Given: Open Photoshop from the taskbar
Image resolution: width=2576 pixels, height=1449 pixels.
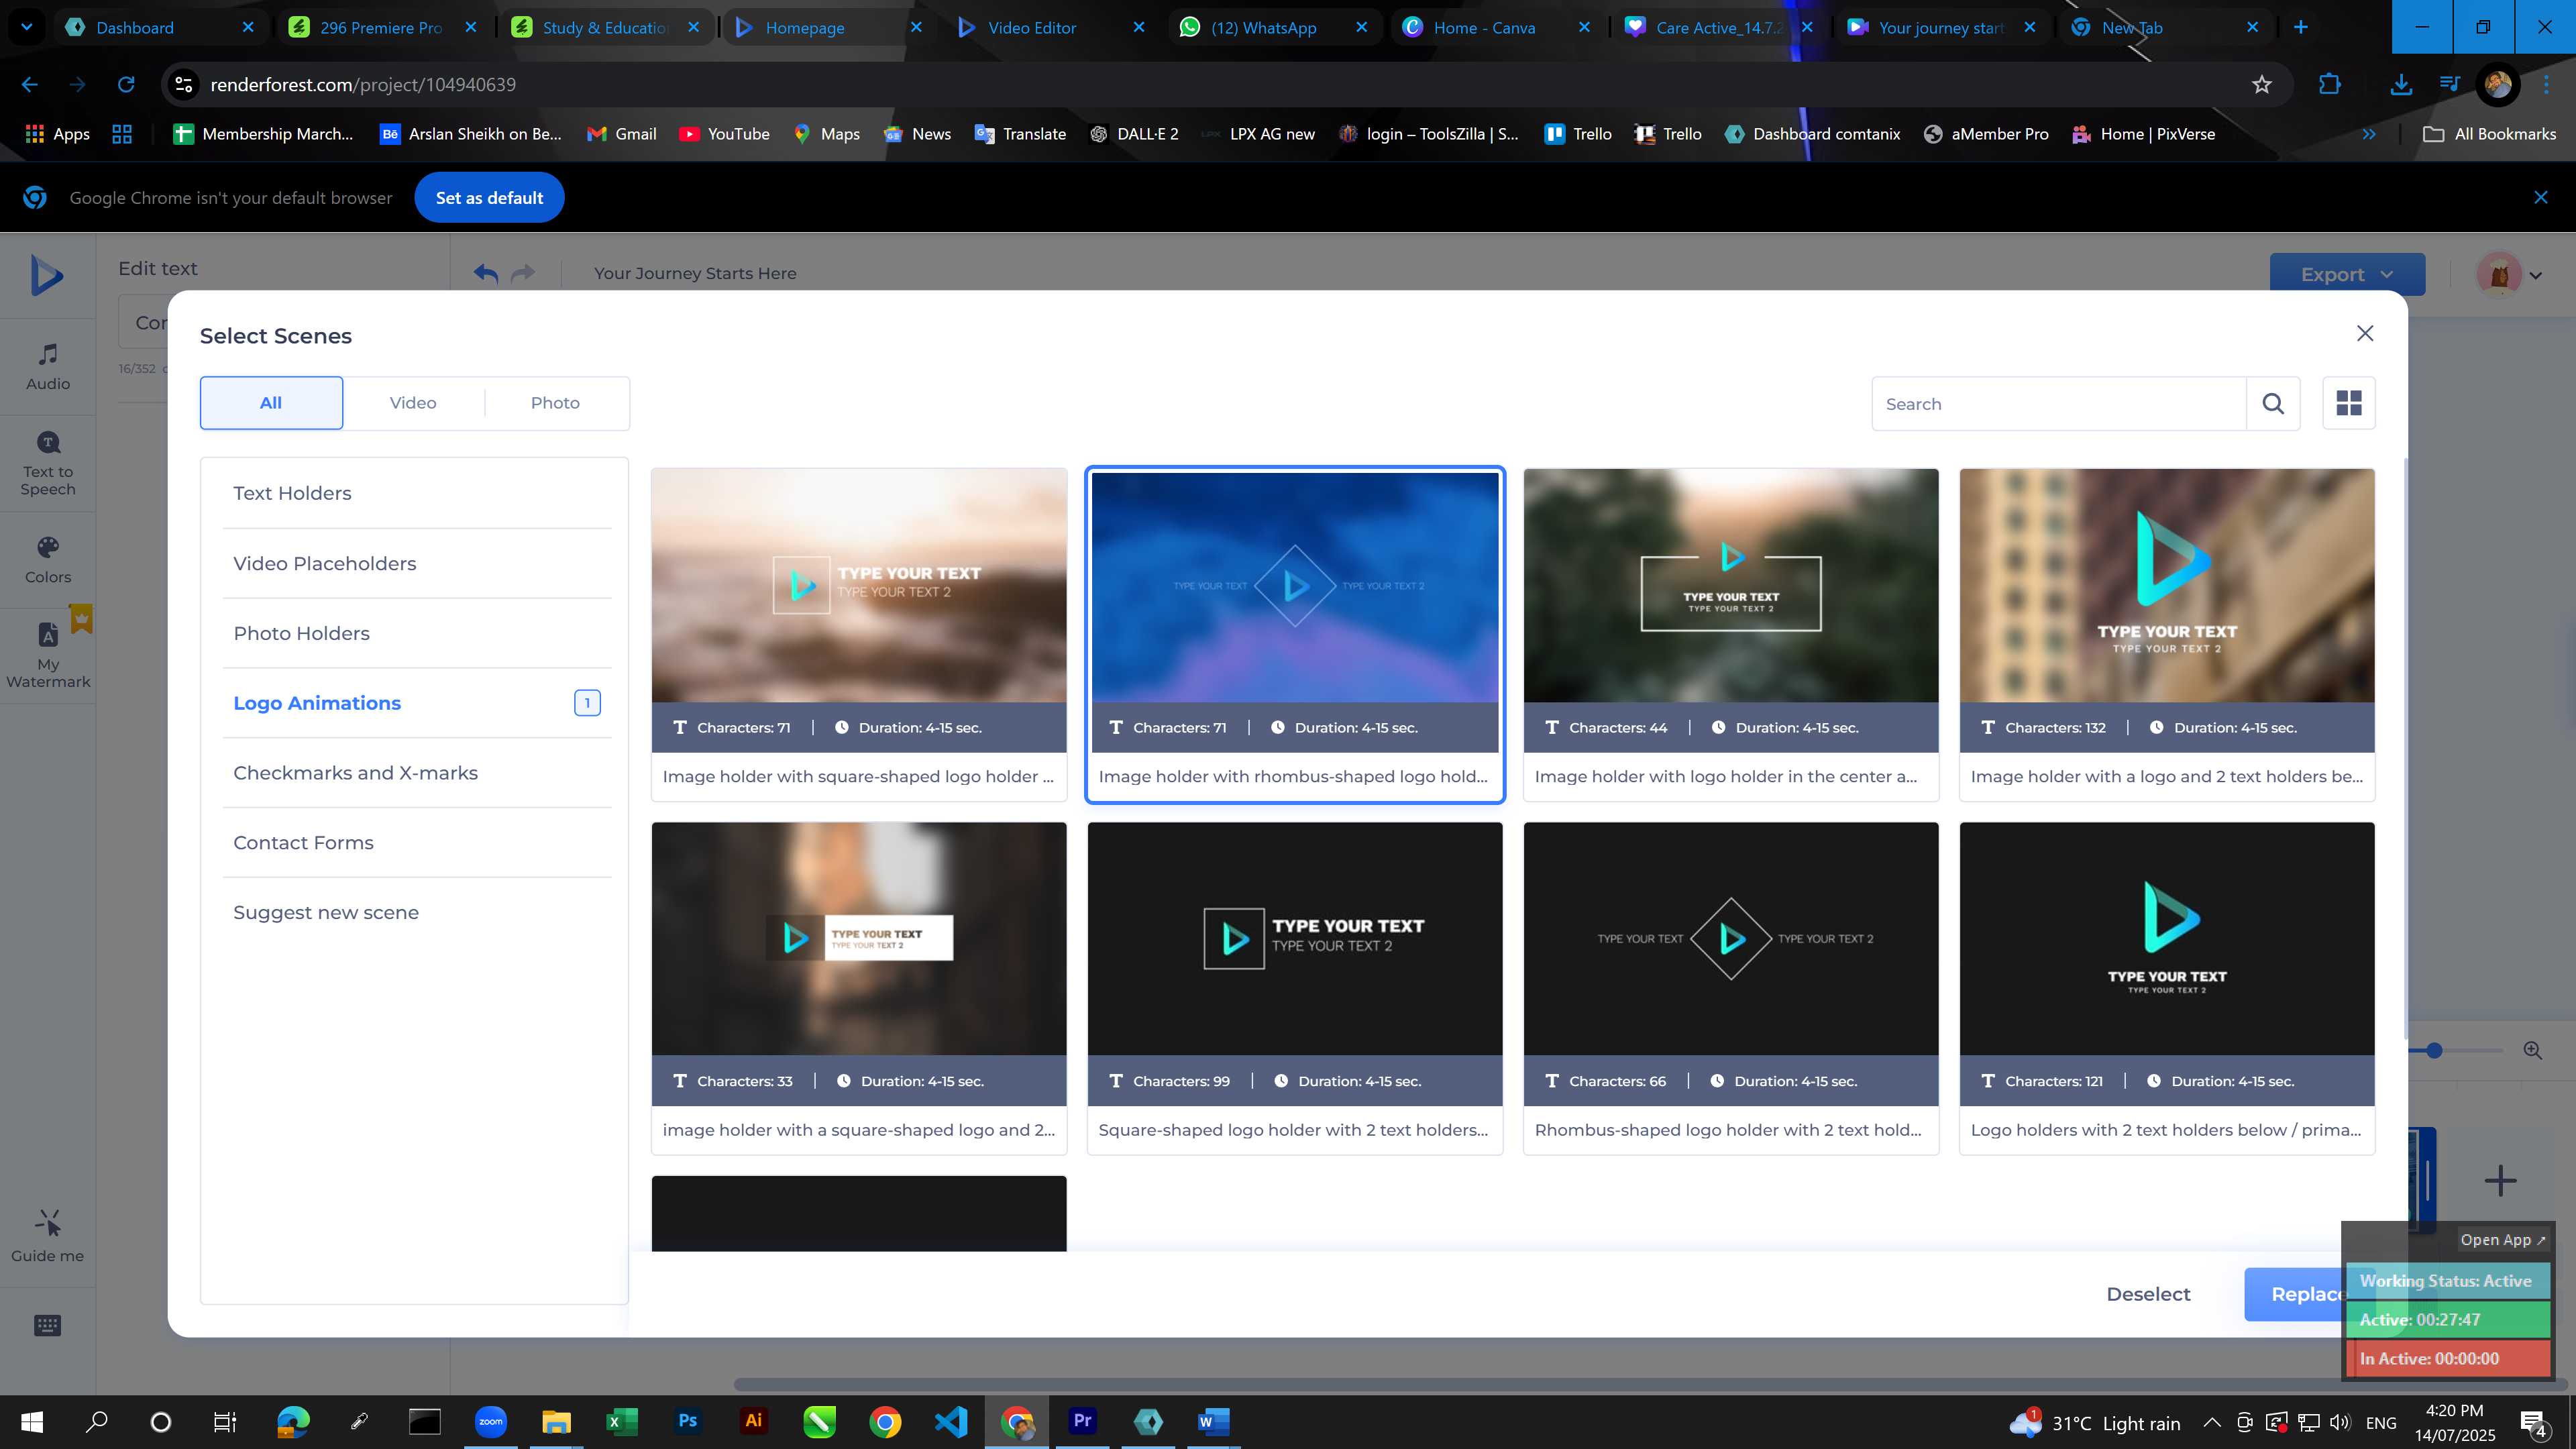Looking at the screenshot, I should click(x=687, y=1421).
